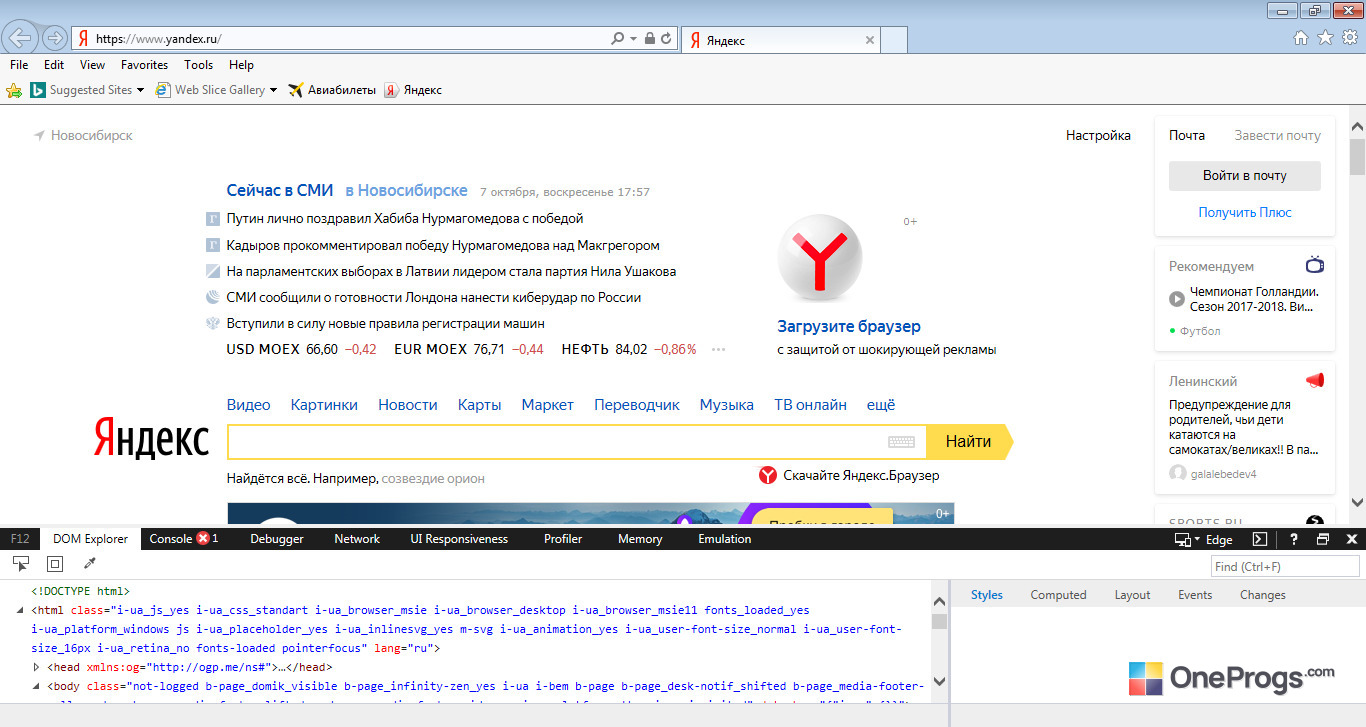Click the Add to Favorites bar star icon
This screenshot has width=1366, height=727.
pyautogui.click(x=14, y=90)
